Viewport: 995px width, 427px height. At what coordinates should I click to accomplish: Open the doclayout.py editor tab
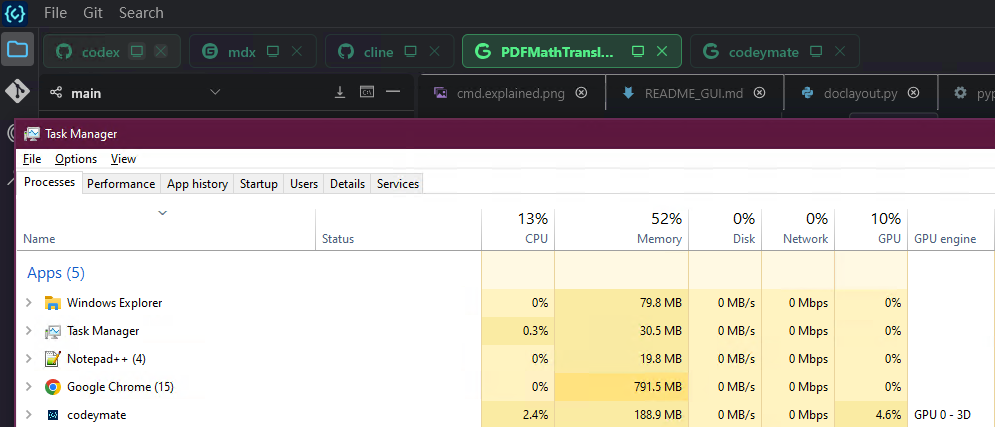[x=860, y=93]
